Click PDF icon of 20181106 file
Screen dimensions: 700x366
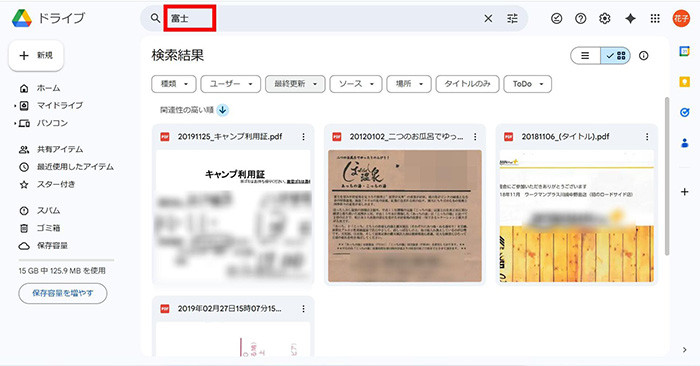click(x=508, y=137)
